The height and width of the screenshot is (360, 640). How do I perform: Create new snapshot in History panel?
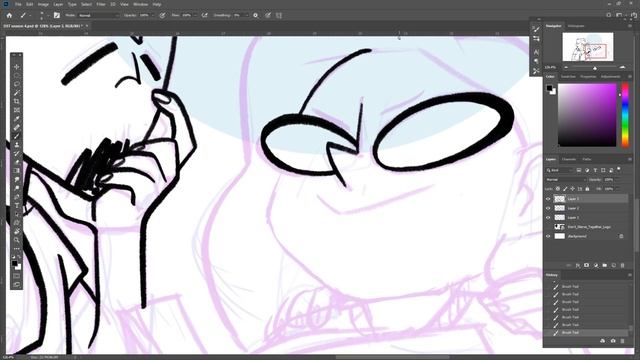click(x=613, y=341)
